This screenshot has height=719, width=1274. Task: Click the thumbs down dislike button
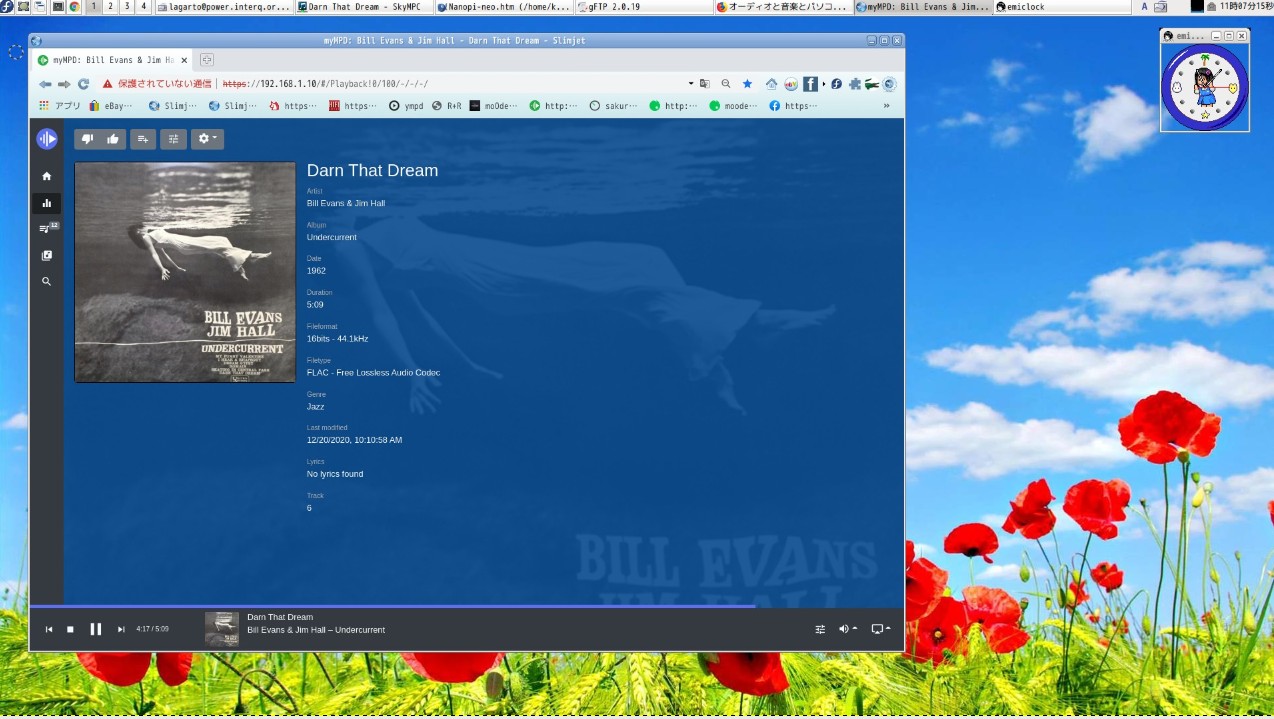click(x=87, y=139)
